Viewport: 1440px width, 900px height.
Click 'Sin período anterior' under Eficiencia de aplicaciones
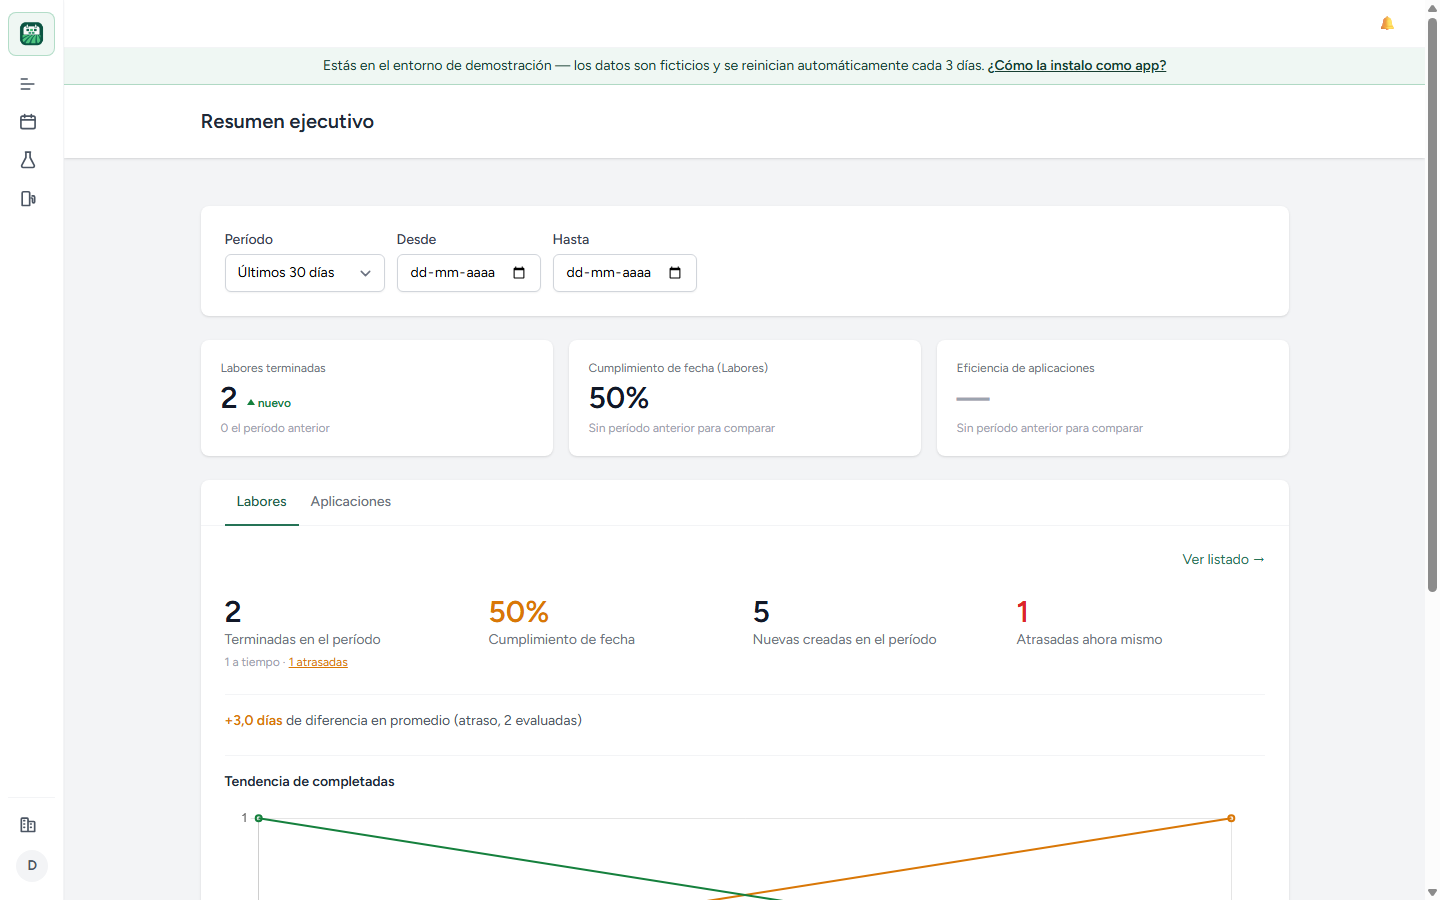click(1050, 428)
